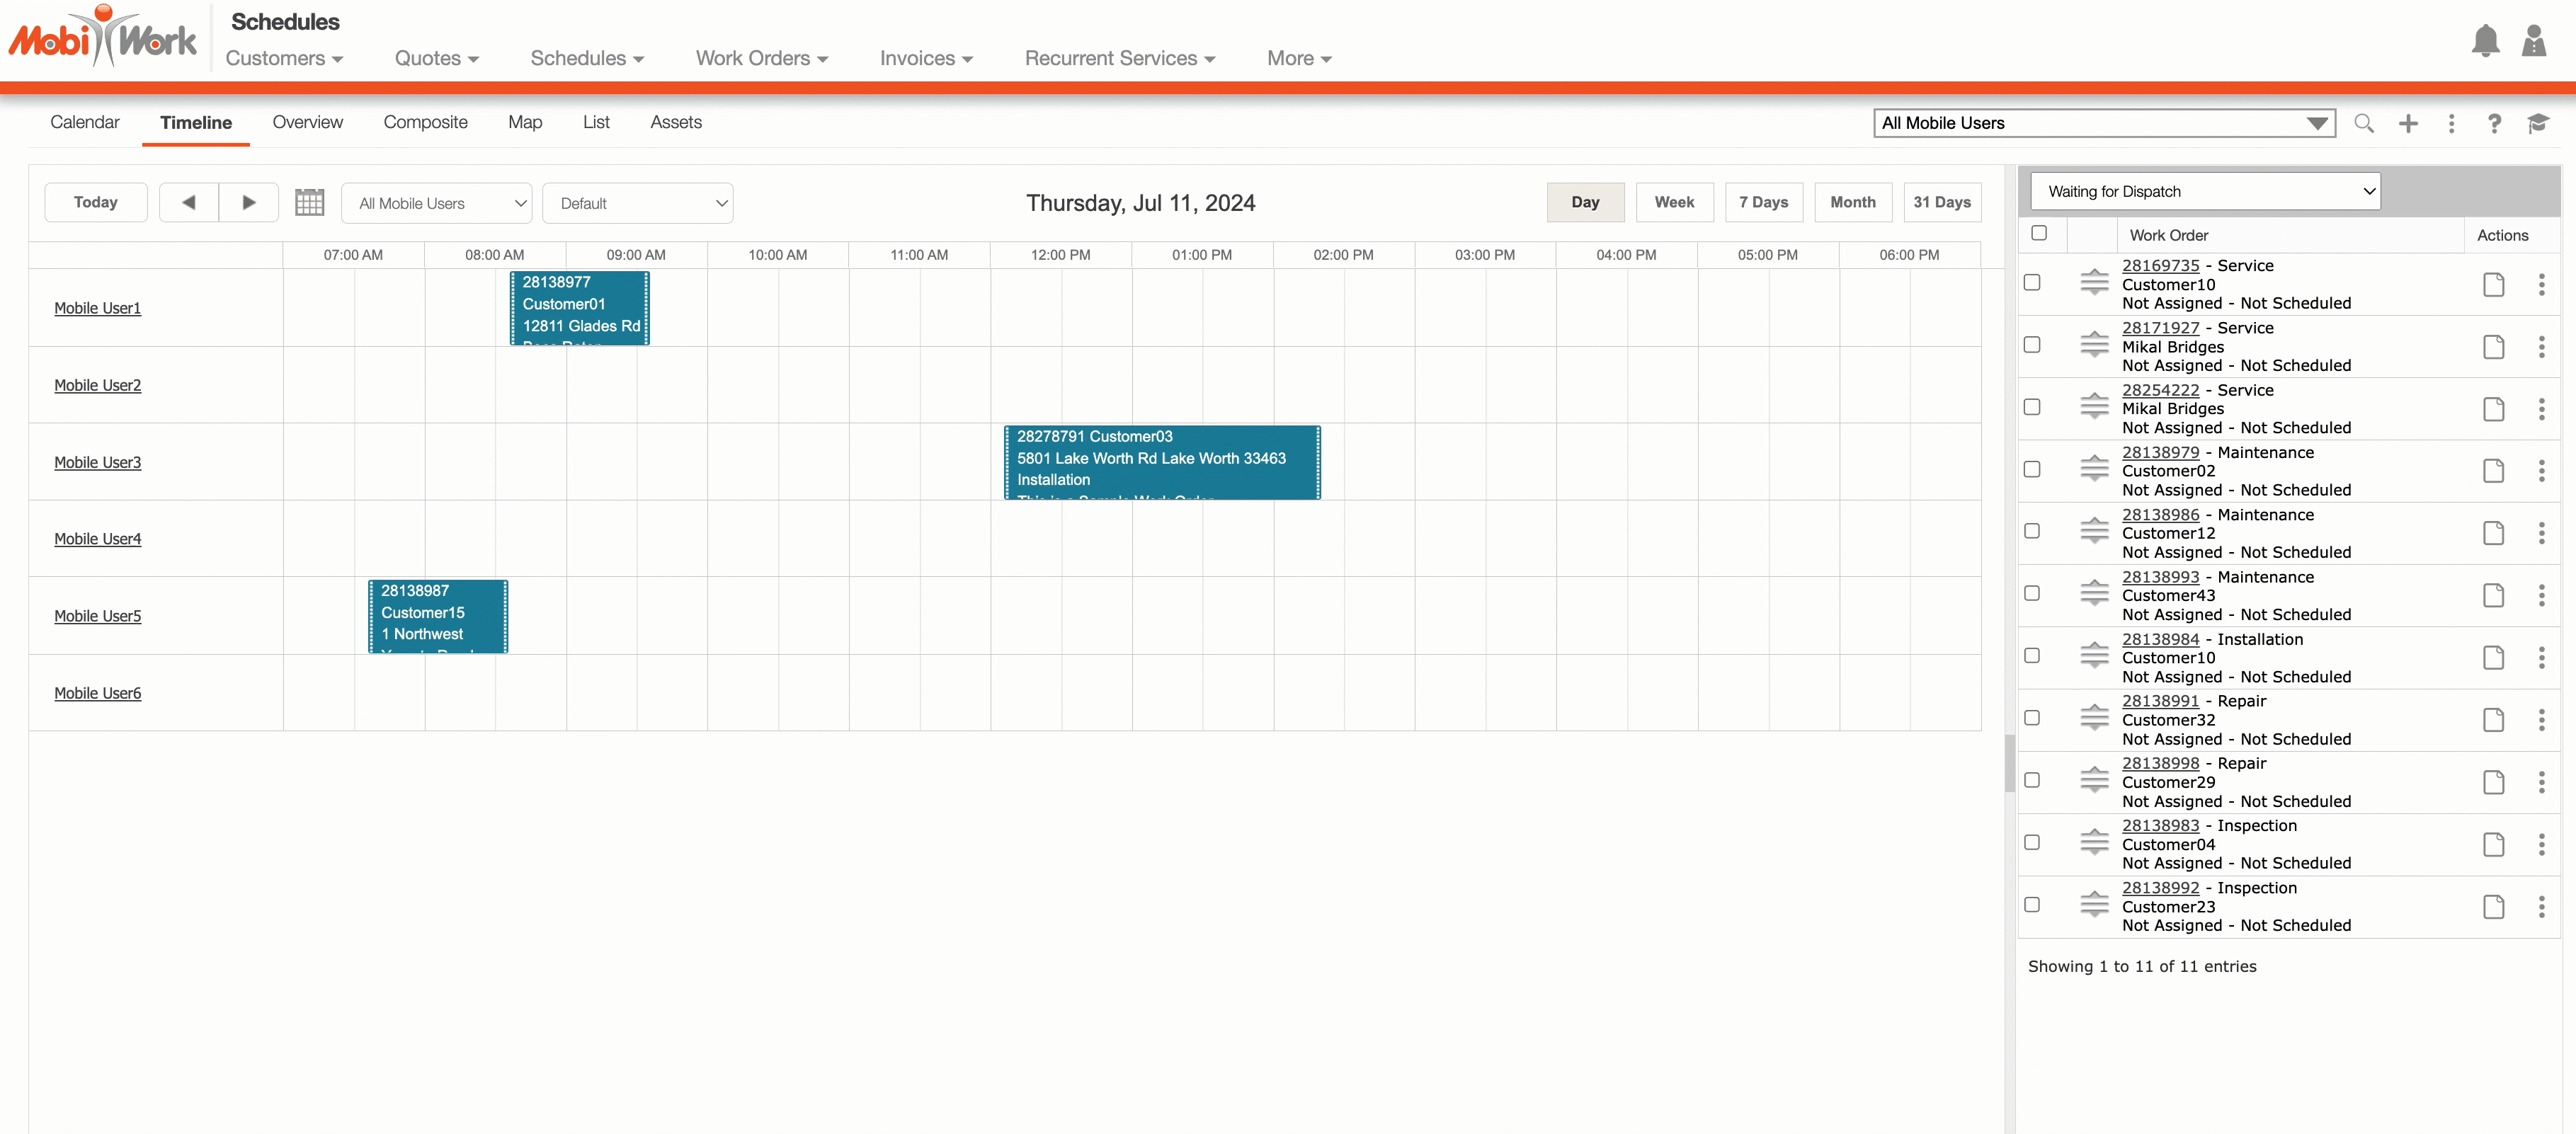Expand the All Mobile Users filter in timeline toolbar
Viewport: 2576px width, 1134px height.
coord(436,204)
